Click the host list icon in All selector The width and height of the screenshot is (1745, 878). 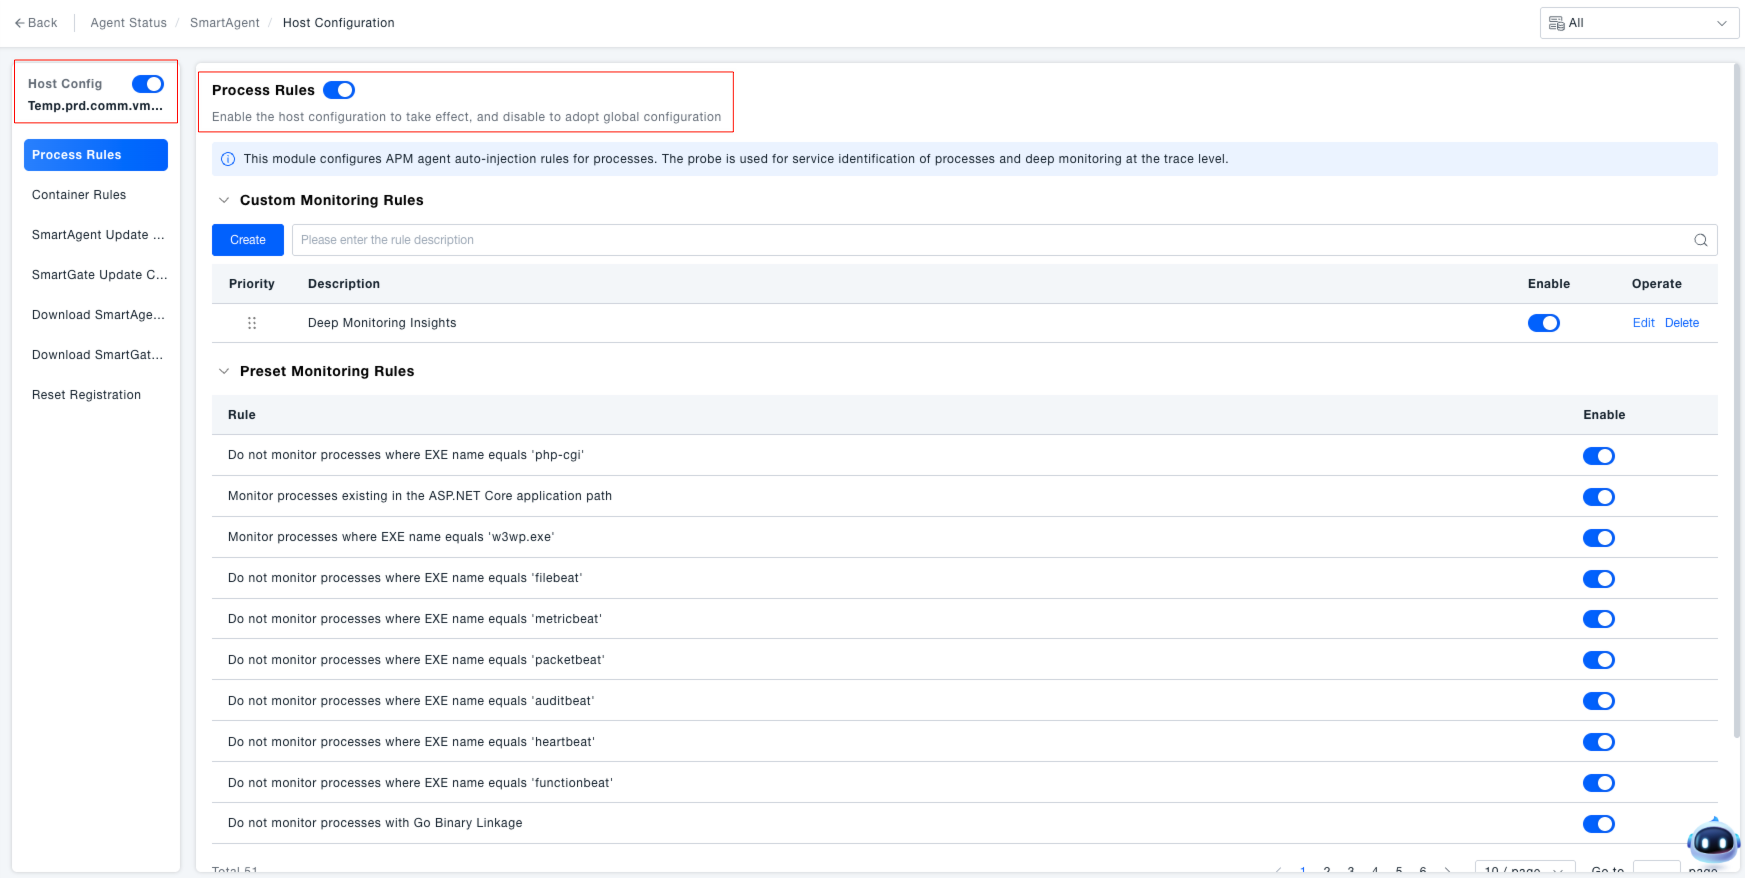(1556, 23)
